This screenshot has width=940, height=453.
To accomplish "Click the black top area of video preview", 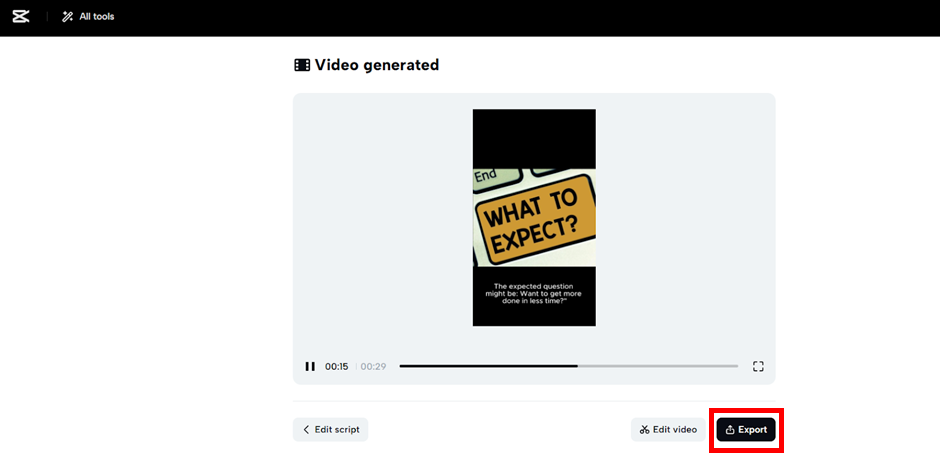I will pyautogui.click(x=534, y=137).
